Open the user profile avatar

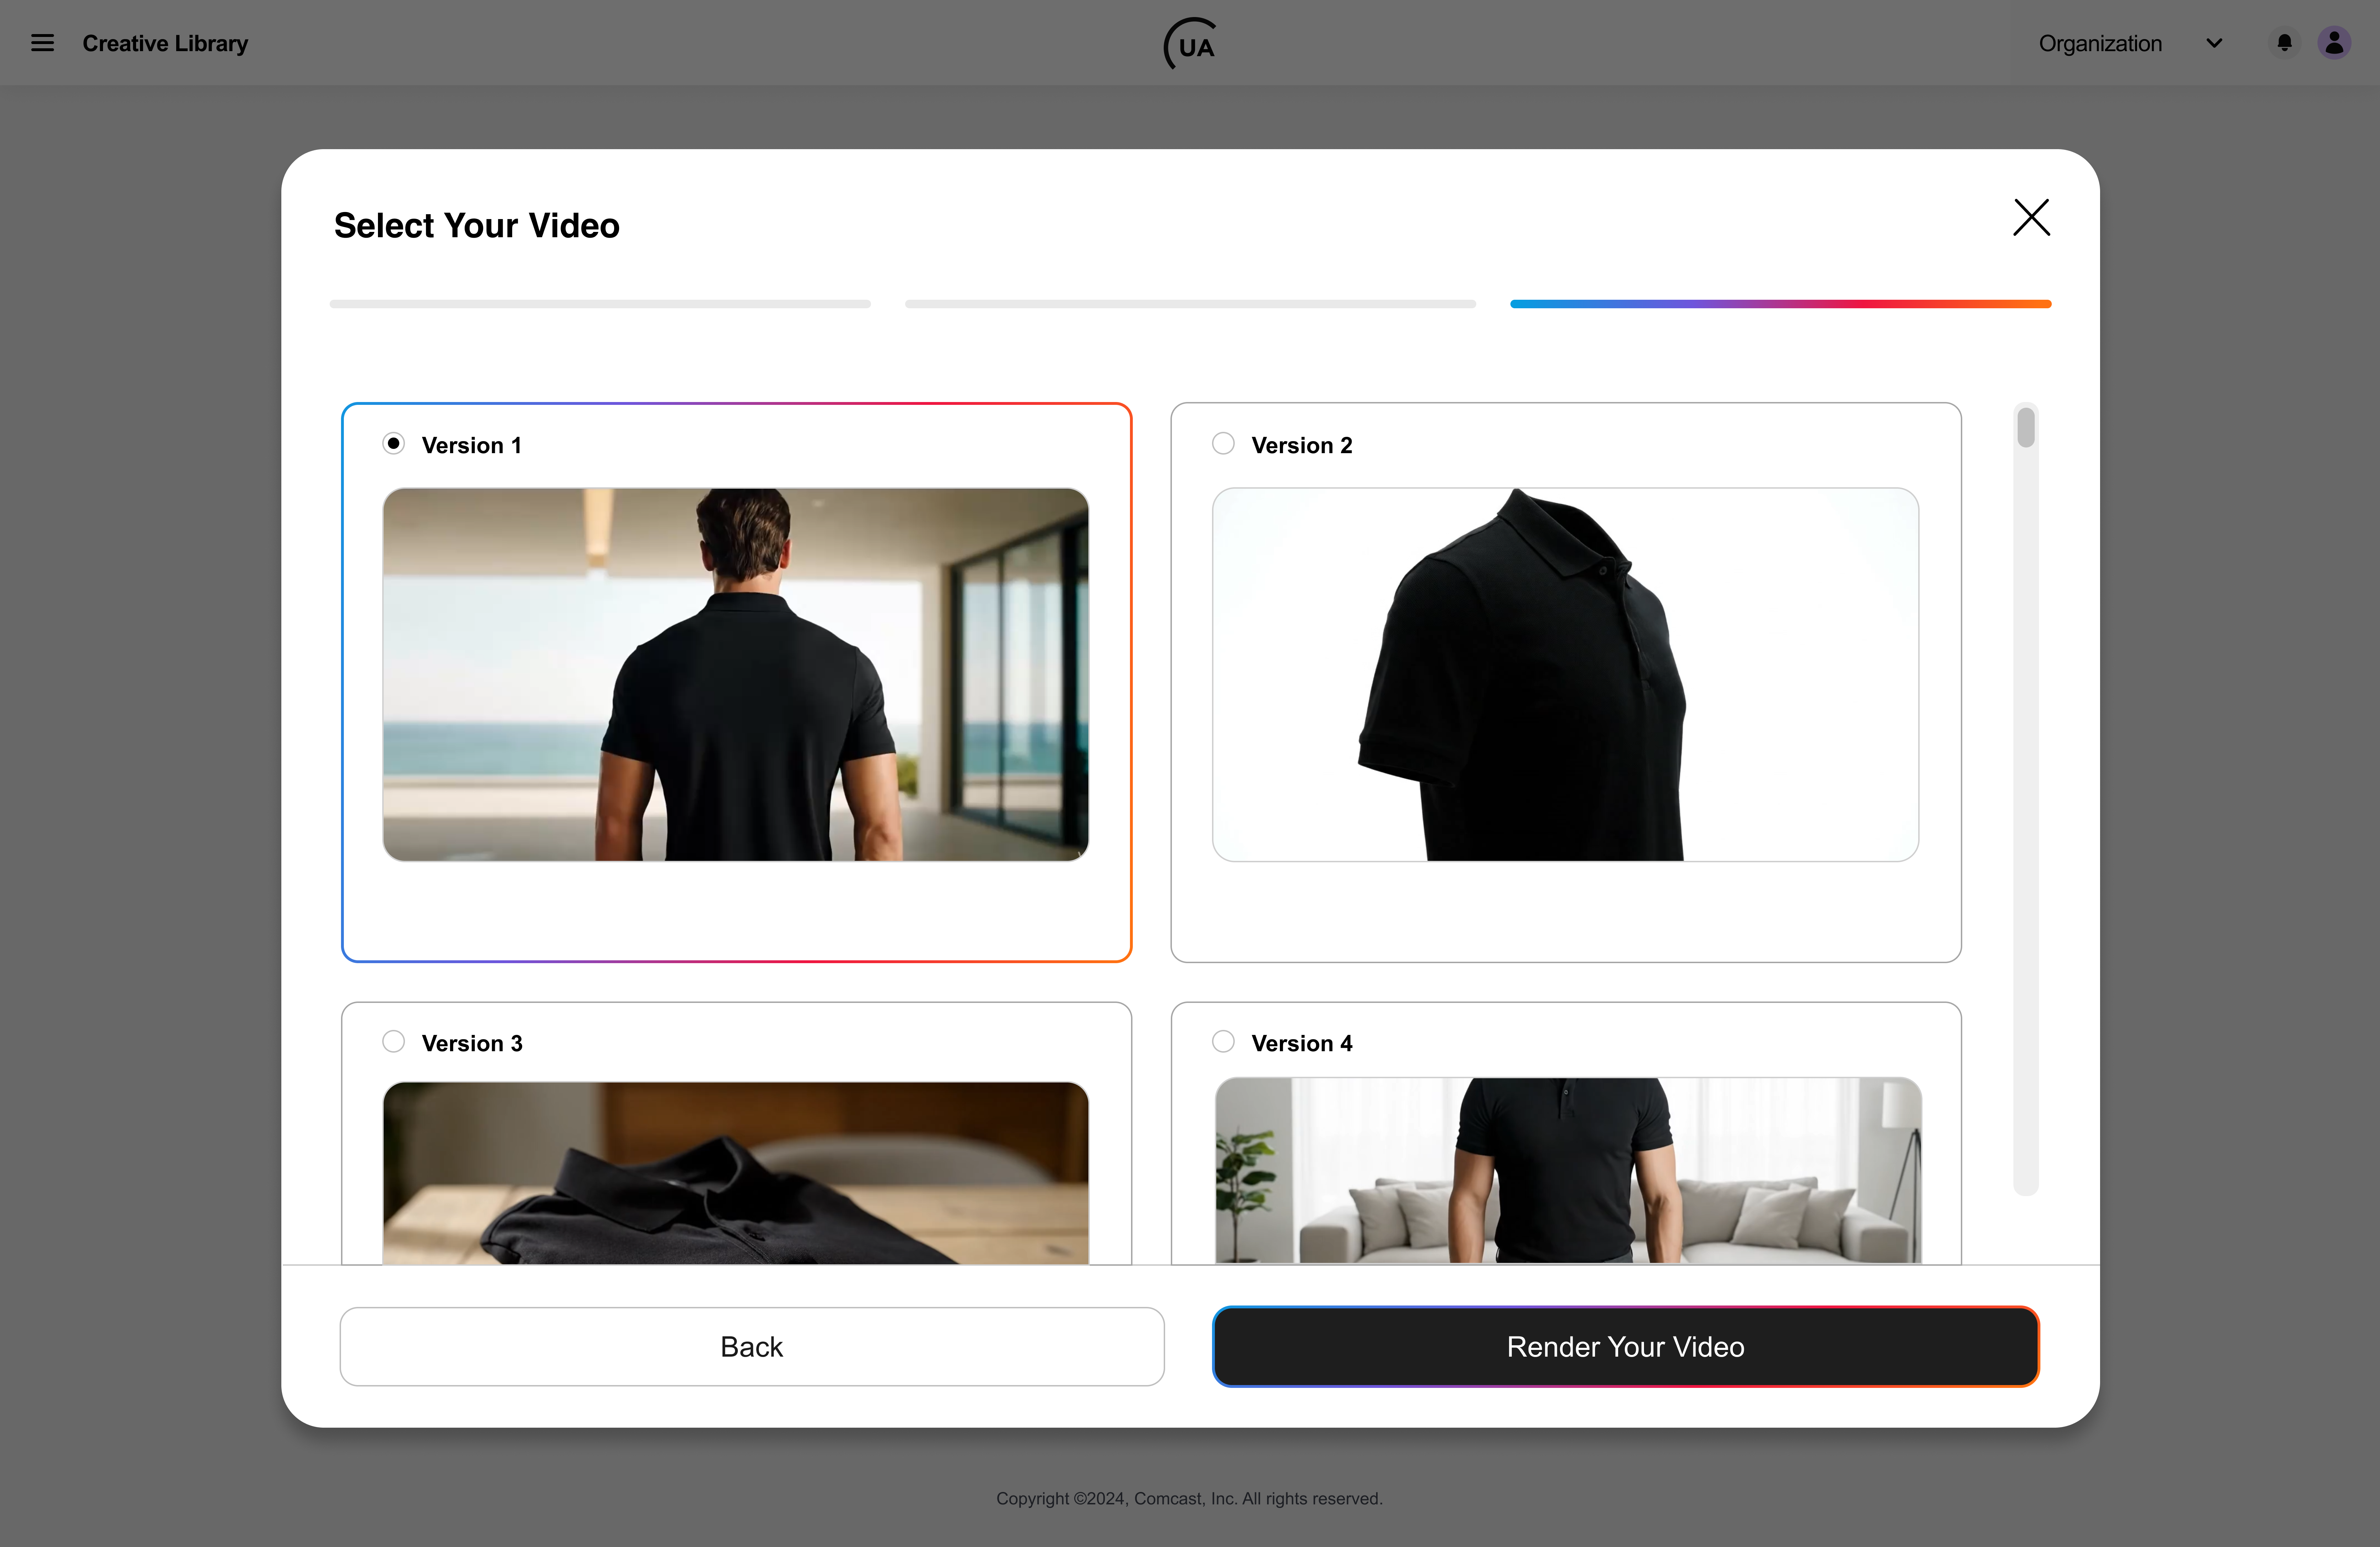[x=2334, y=43]
